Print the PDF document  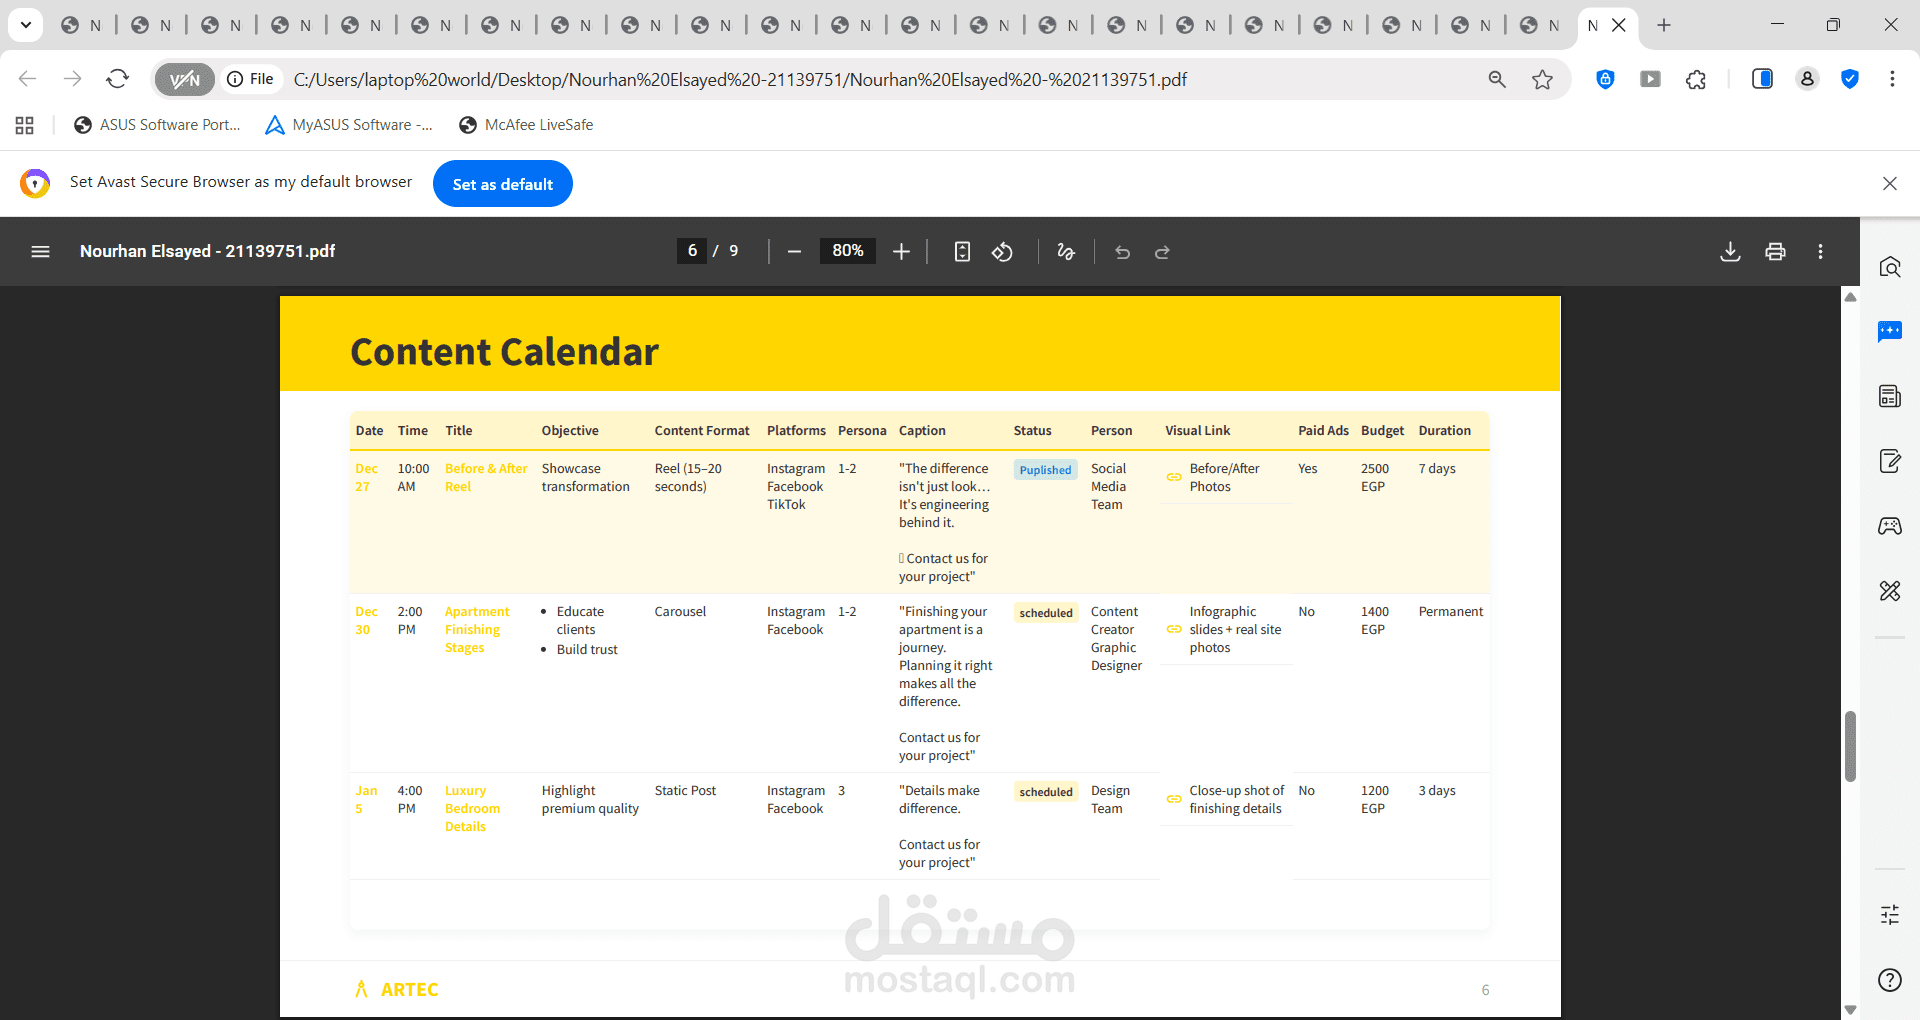click(1775, 252)
